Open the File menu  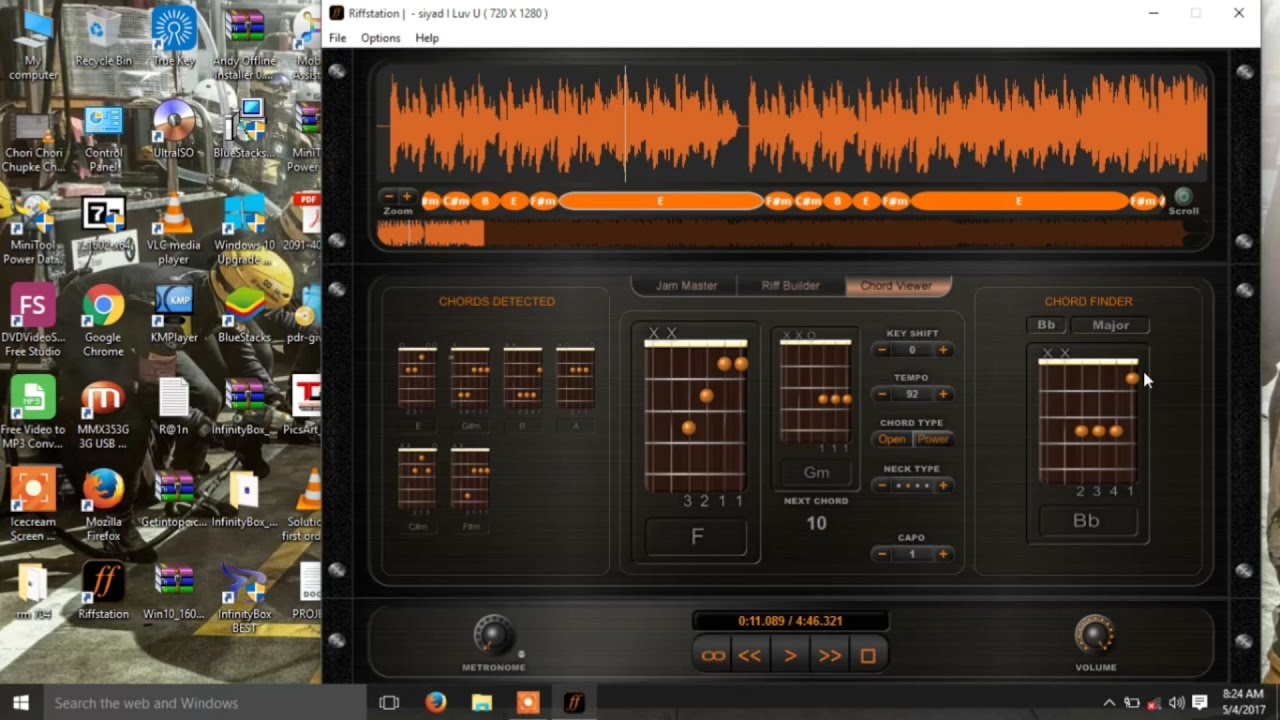338,38
